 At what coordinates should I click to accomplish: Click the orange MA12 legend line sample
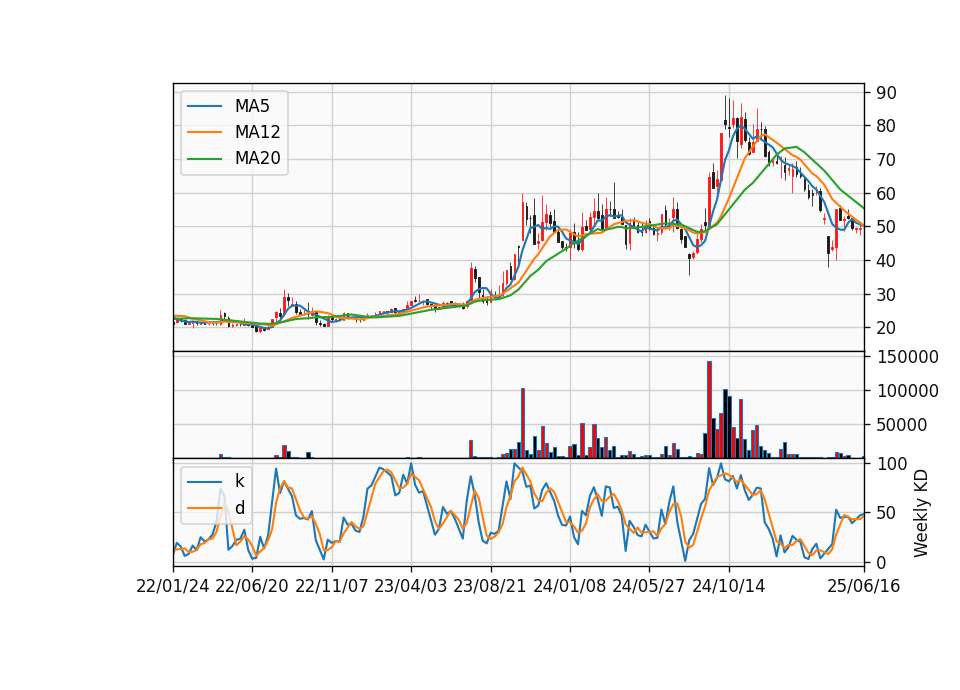(204, 132)
